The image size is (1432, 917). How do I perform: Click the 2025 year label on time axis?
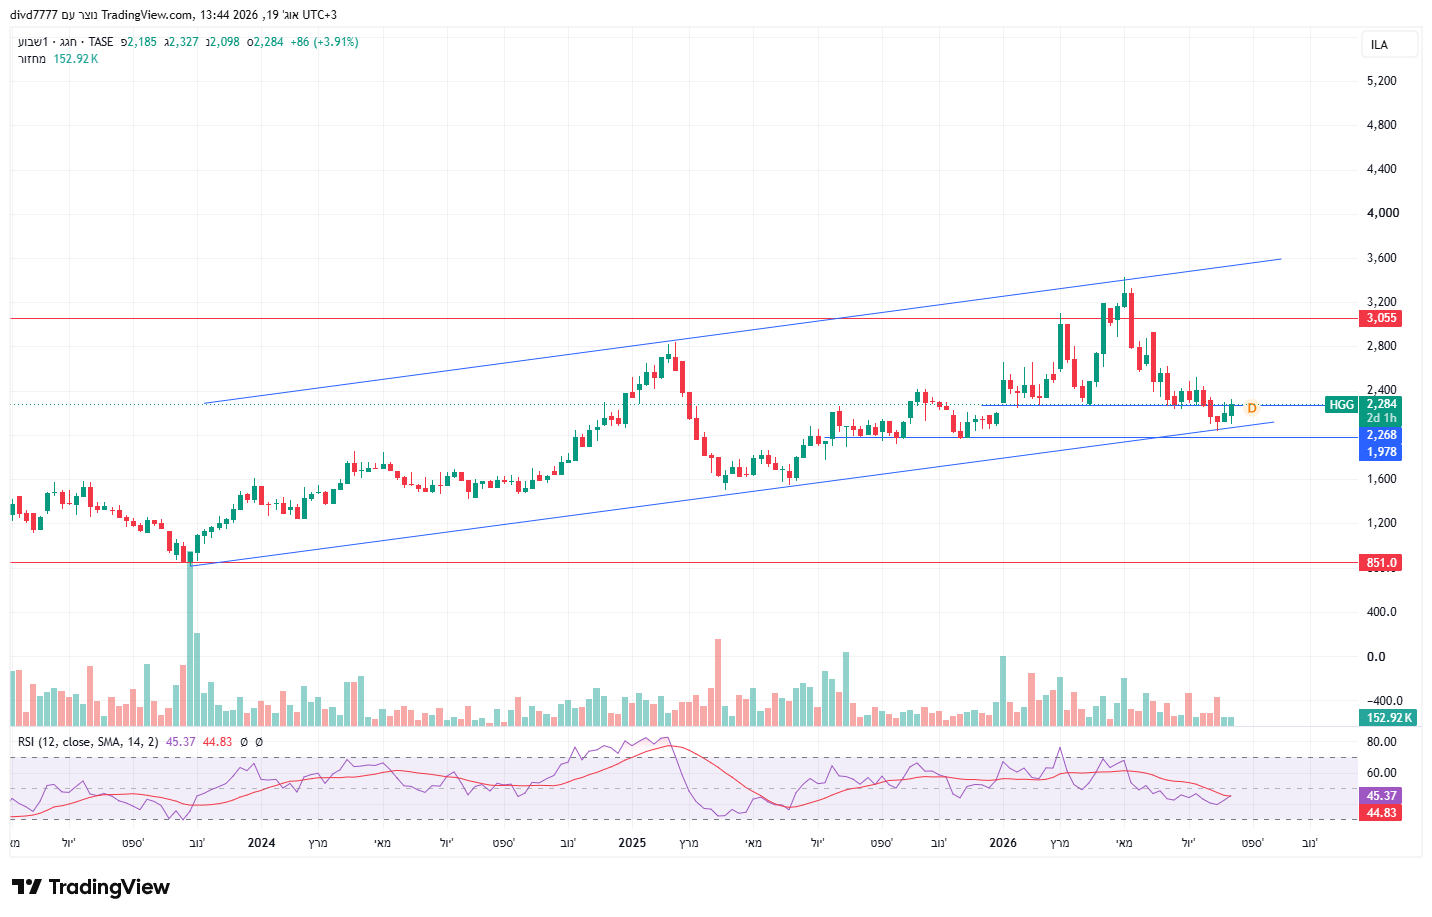pyautogui.click(x=632, y=843)
